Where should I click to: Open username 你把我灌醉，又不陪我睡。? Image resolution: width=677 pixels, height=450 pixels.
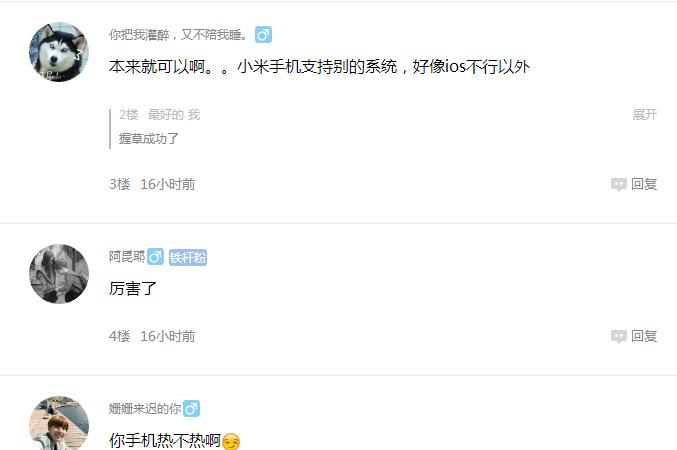[180, 35]
